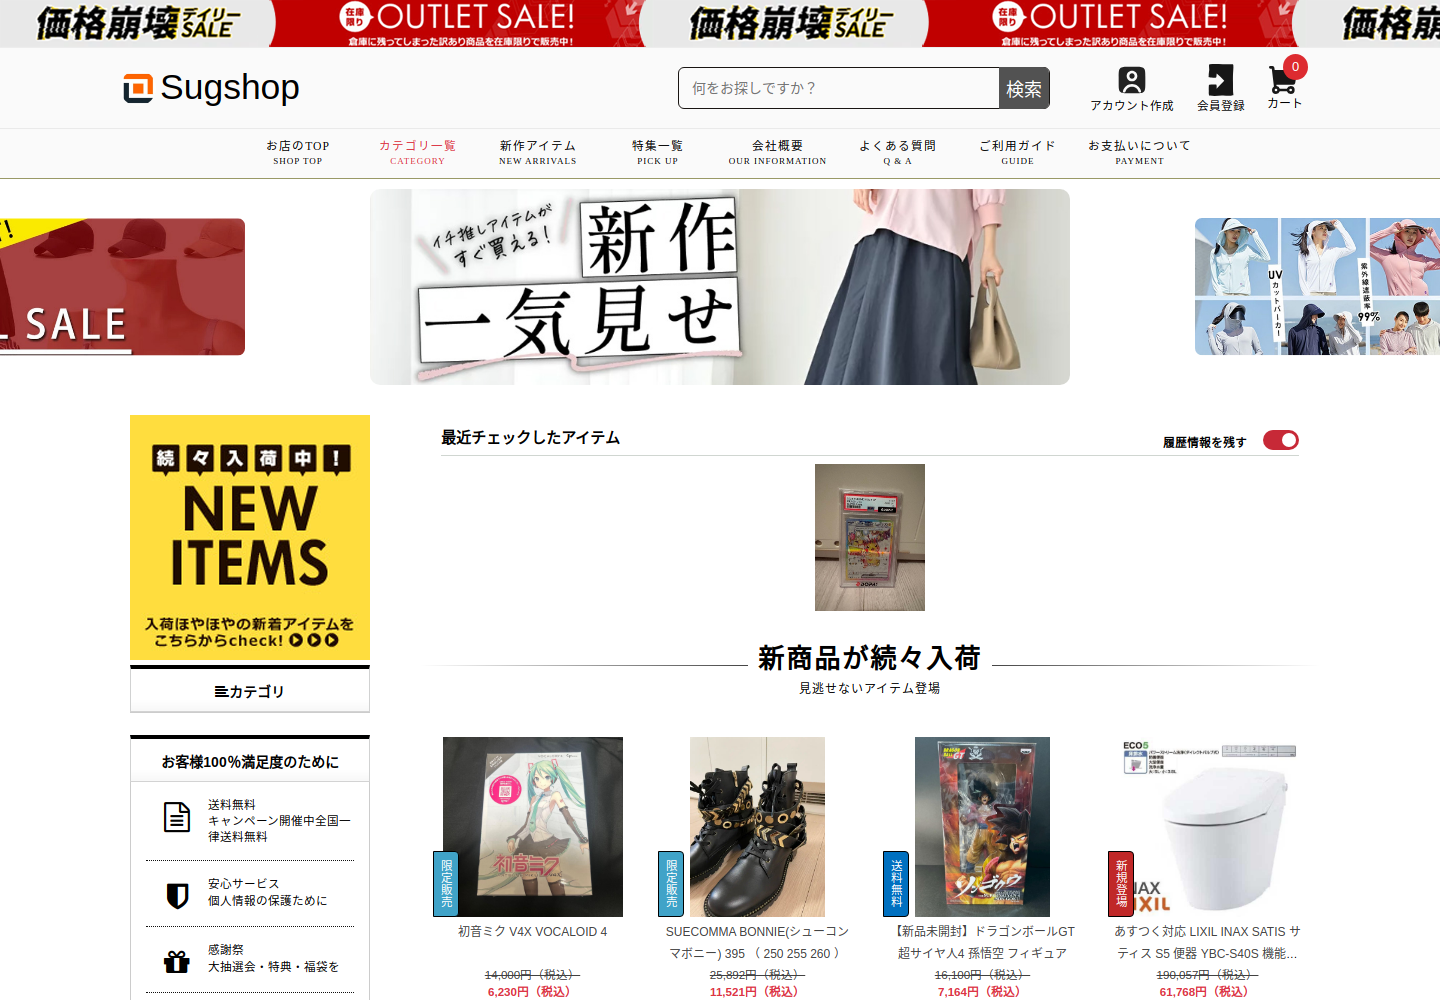Open the LIXIL INAX SATIS toilet image
1440x1000 pixels.
point(1208,827)
